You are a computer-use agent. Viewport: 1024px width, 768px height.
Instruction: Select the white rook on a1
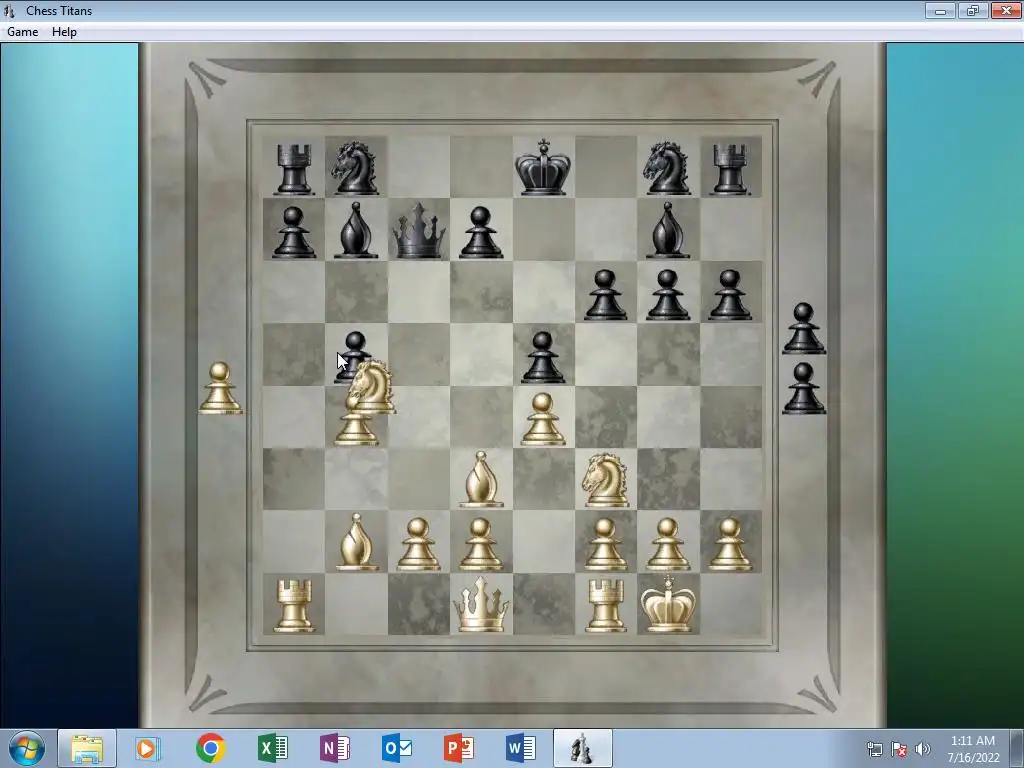pos(294,607)
